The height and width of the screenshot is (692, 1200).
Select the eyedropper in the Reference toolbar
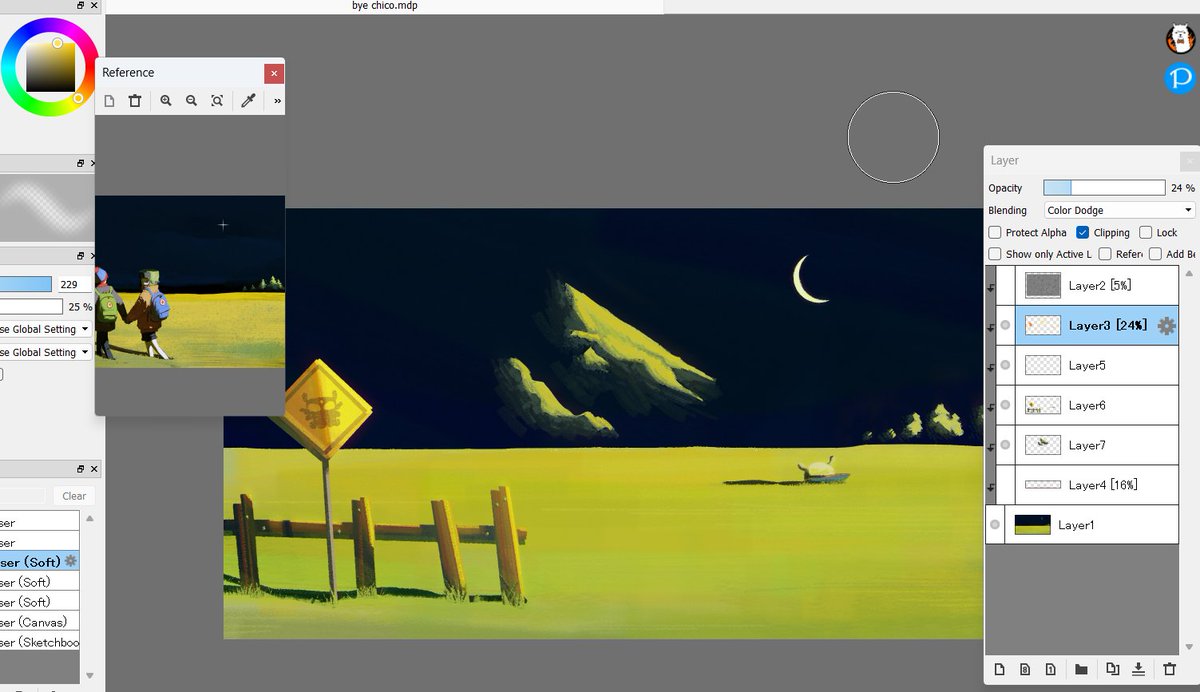click(249, 101)
